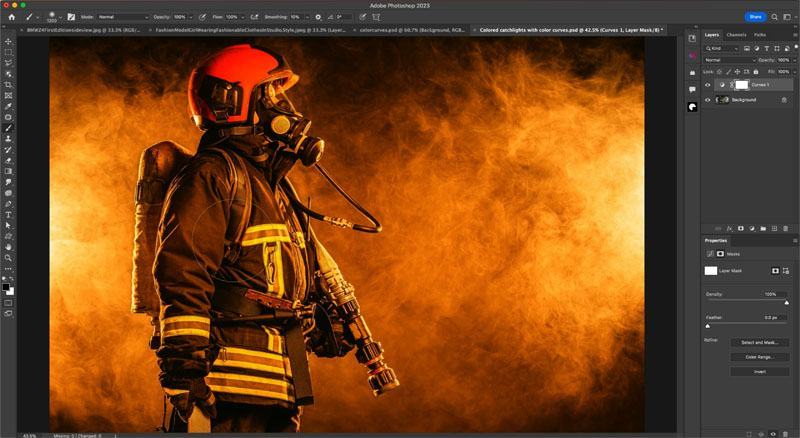Open the brush Mode dropdown in options bar
This screenshot has width=800, height=438.
point(121,17)
